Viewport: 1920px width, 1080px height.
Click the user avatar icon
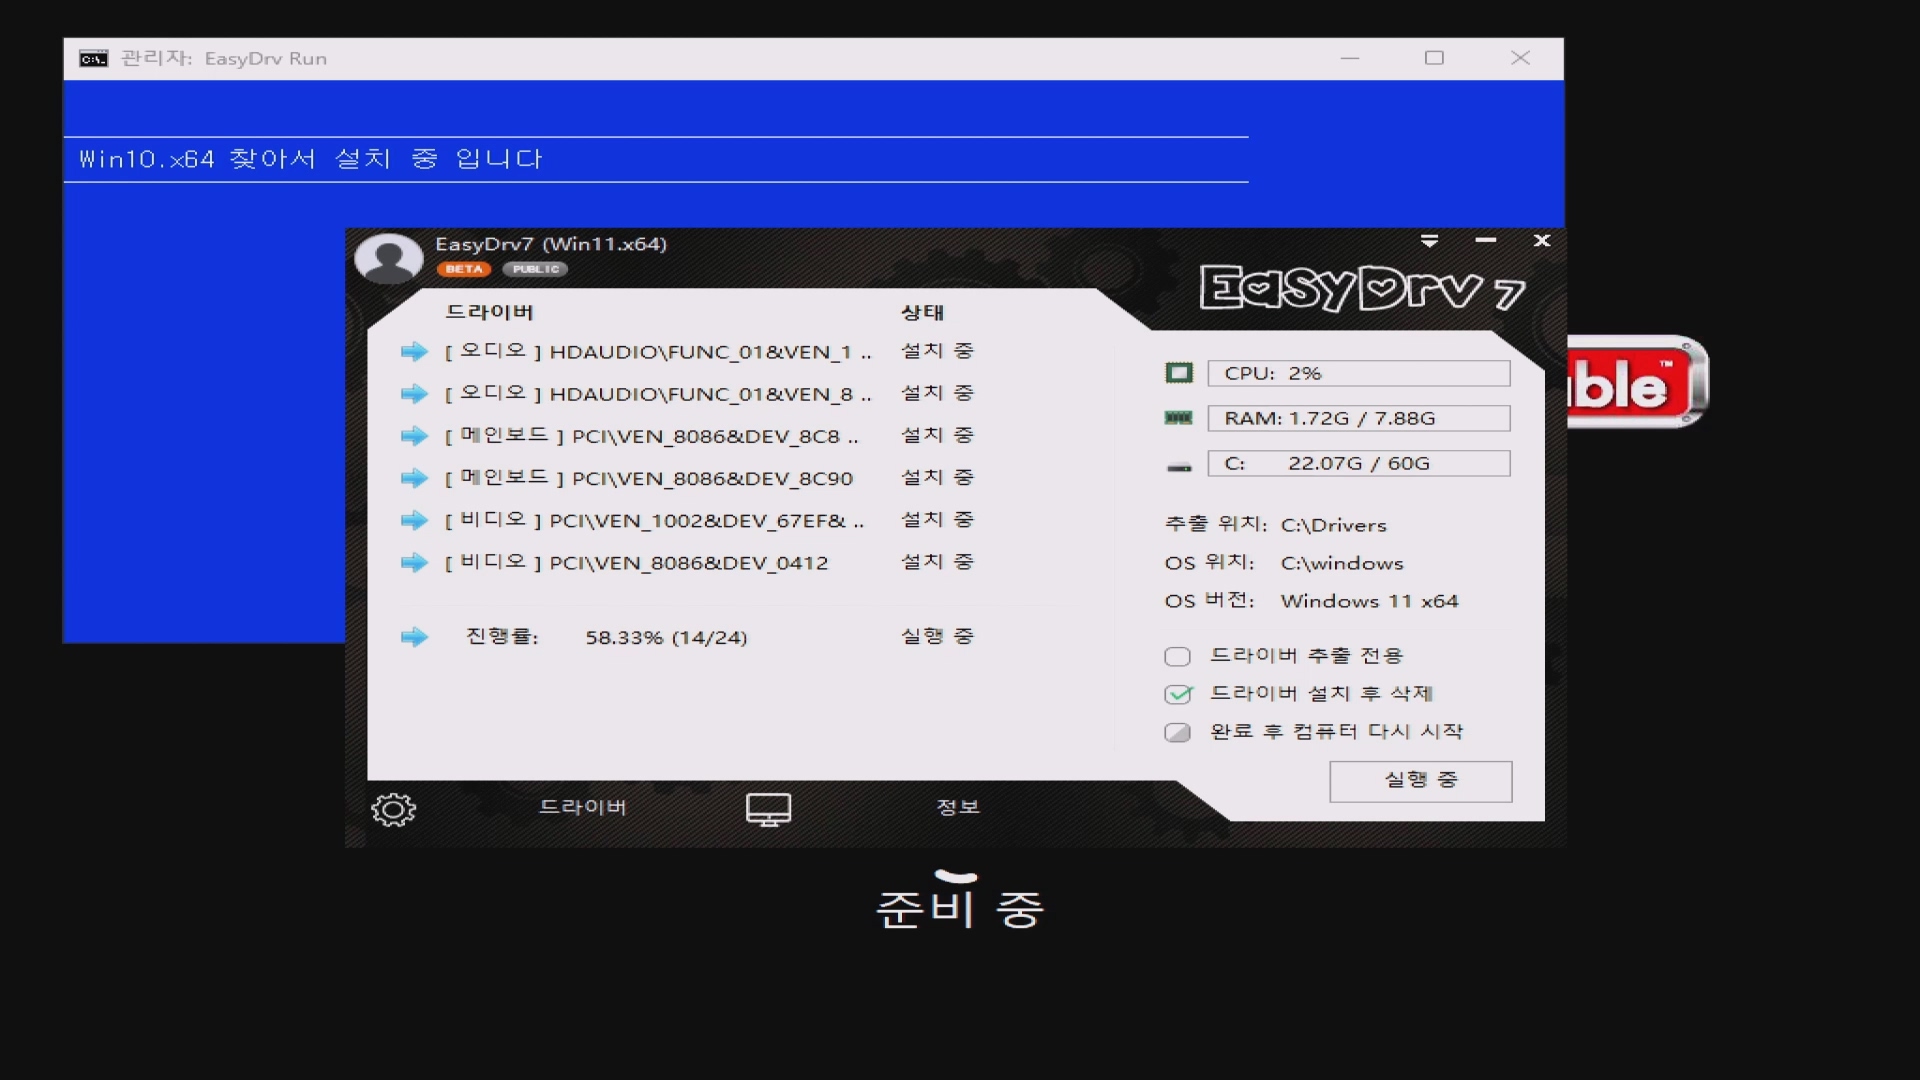click(x=389, y=259)
